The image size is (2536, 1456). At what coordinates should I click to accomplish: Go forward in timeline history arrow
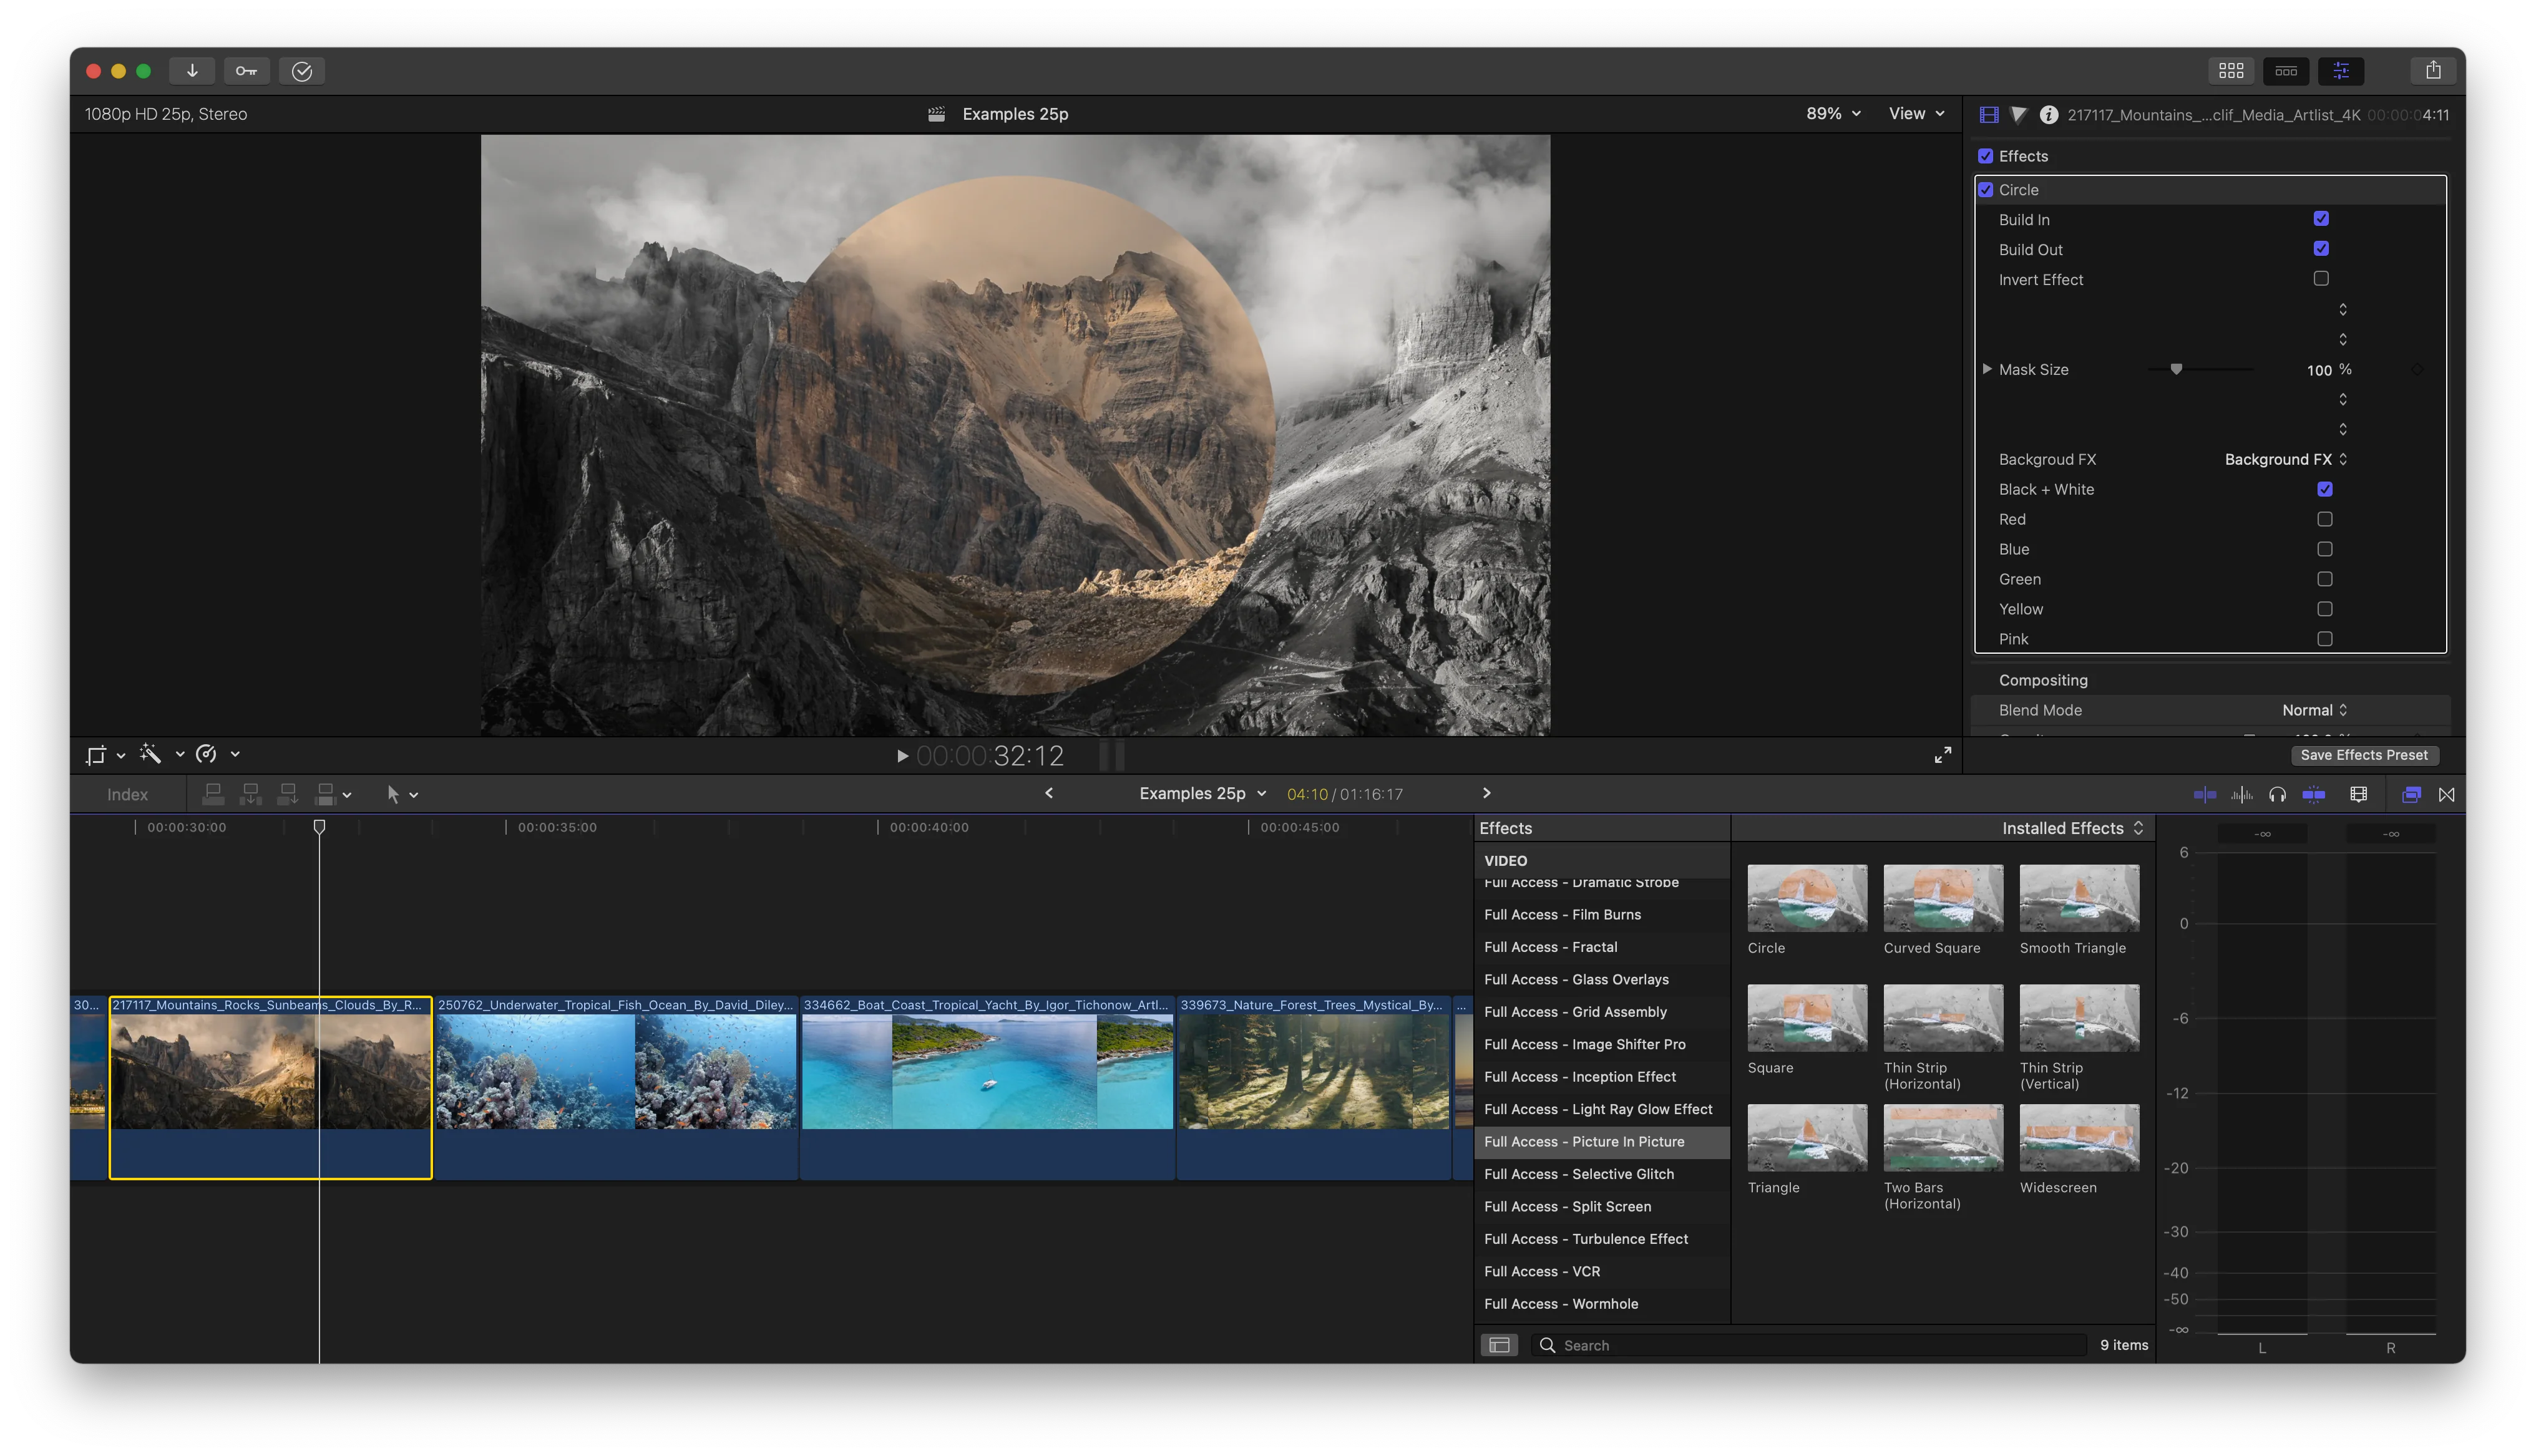click(1487, 793)
